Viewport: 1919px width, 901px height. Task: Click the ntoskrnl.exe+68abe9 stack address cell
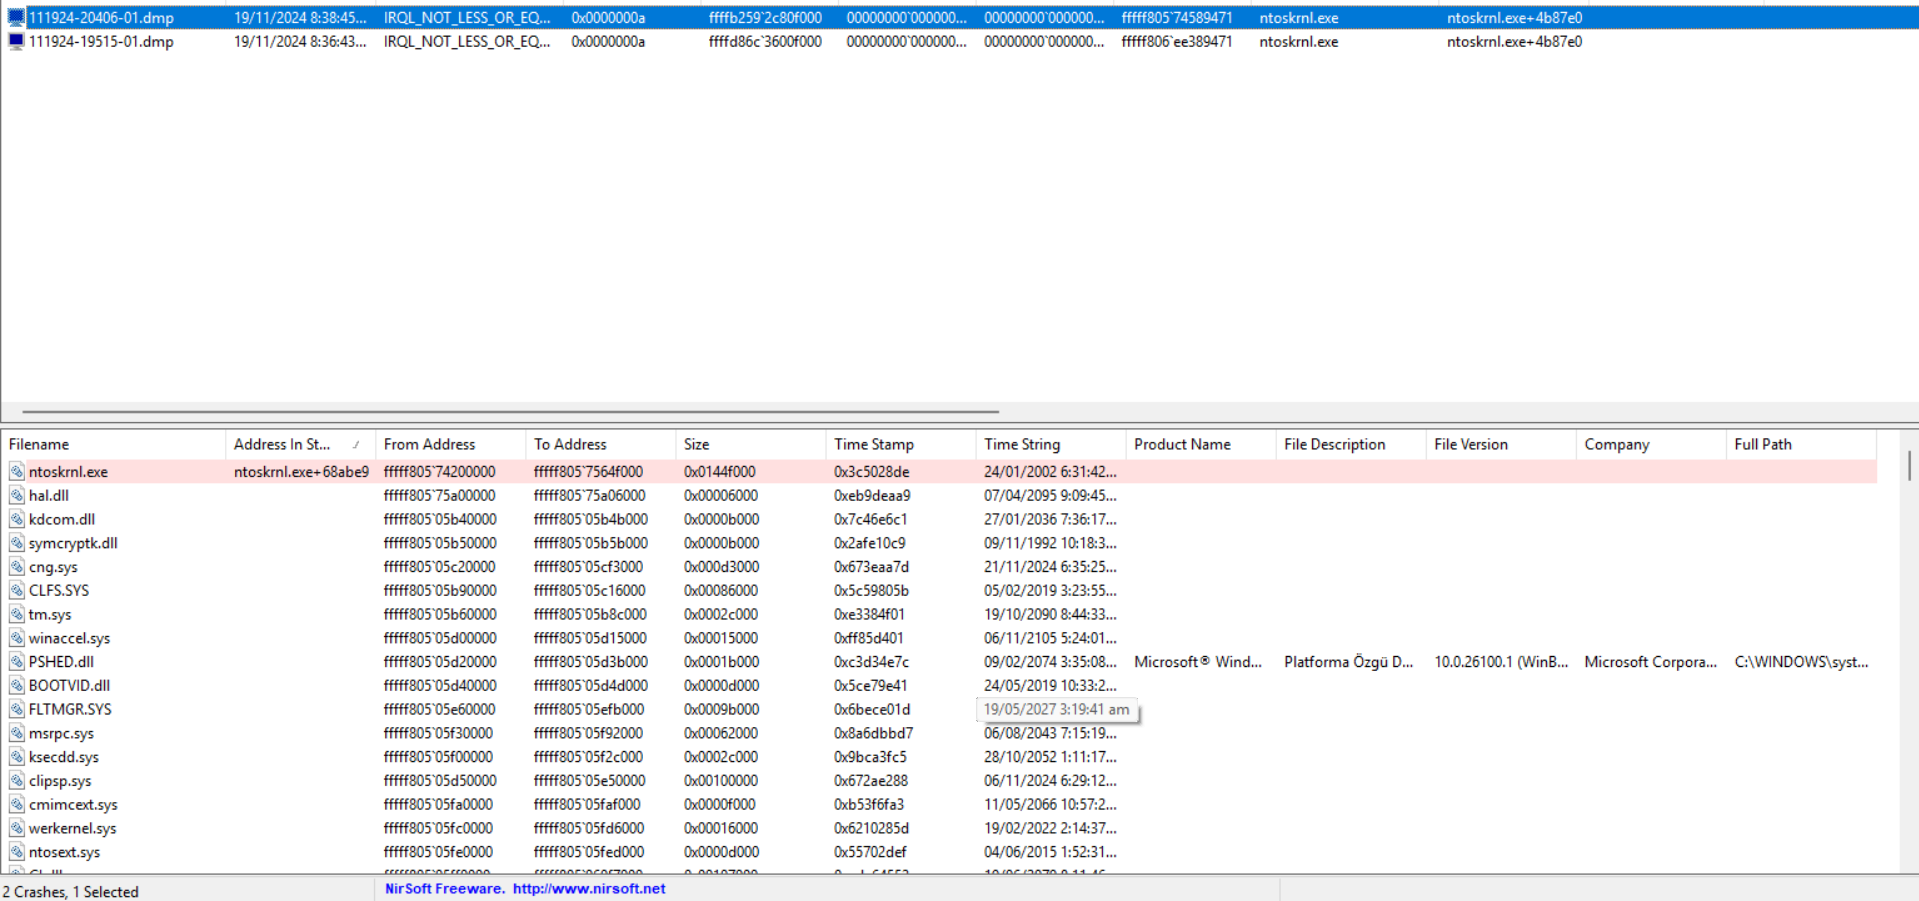pyautogui.click(x=301, y=472)
